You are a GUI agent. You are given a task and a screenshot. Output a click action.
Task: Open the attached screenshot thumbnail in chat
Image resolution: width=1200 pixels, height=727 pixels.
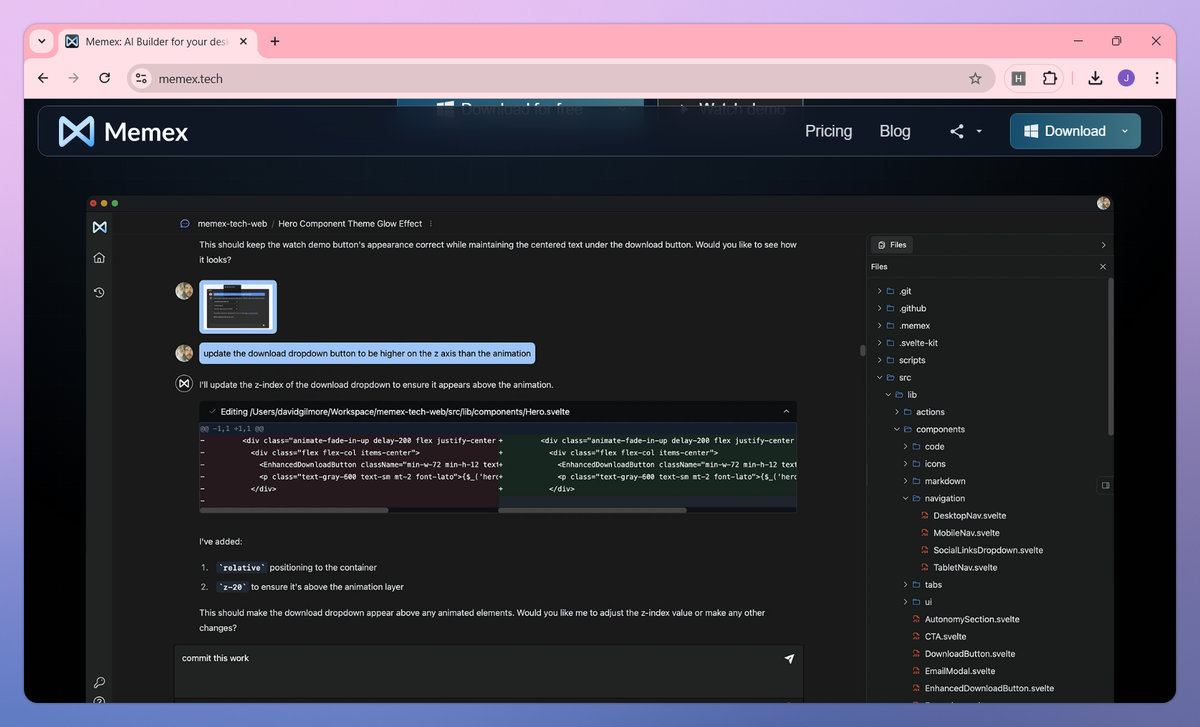click(x=238, y=306)
